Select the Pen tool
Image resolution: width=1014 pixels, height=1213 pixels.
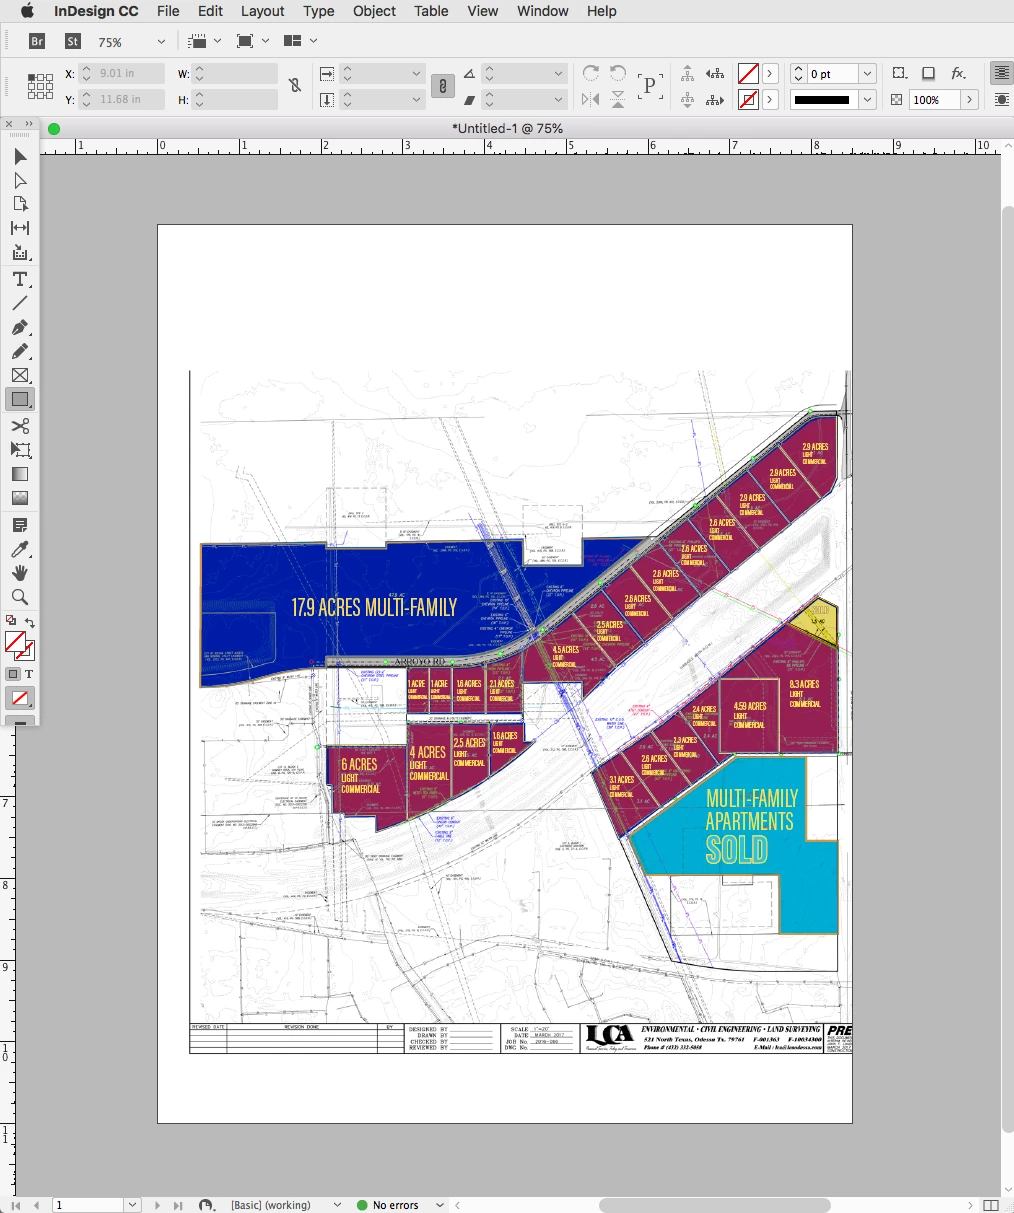[20, 328]
